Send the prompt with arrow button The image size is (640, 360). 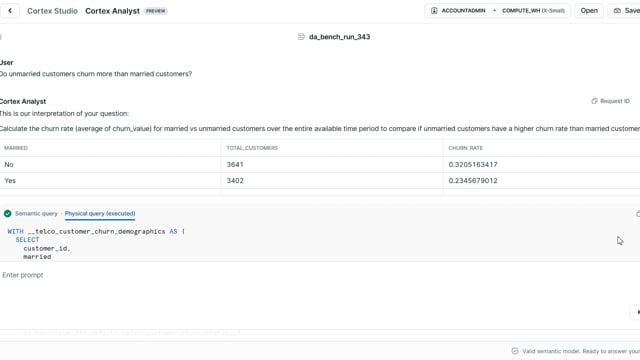pos(636,312)
